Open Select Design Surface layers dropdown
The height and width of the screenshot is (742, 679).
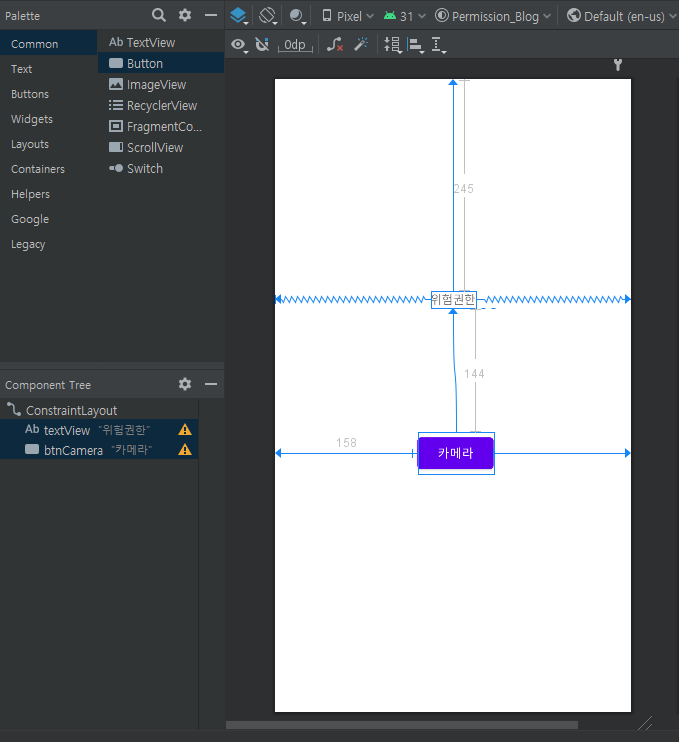tap(239, 16)
